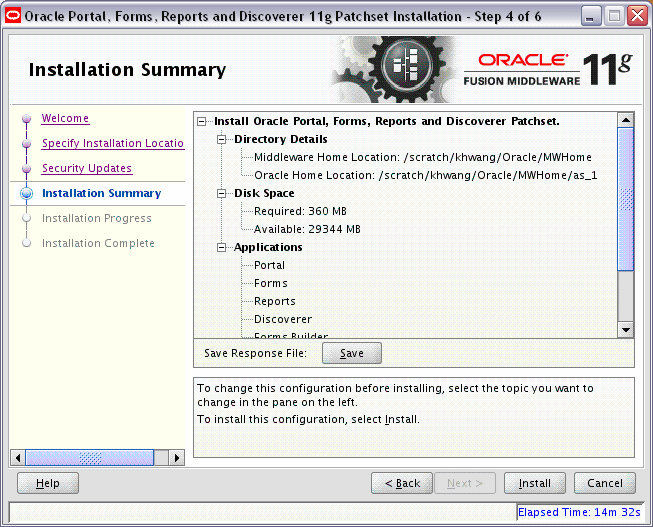This screenshot has width=653, height=527.
Task: Minimize the installer window
Action: coord(590,17)
